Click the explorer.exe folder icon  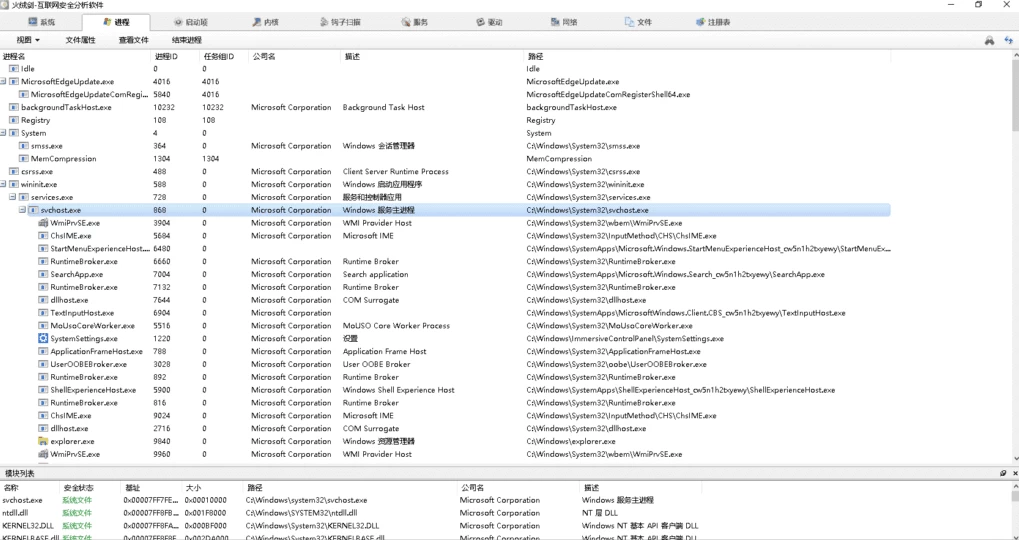tap(43, 441)
